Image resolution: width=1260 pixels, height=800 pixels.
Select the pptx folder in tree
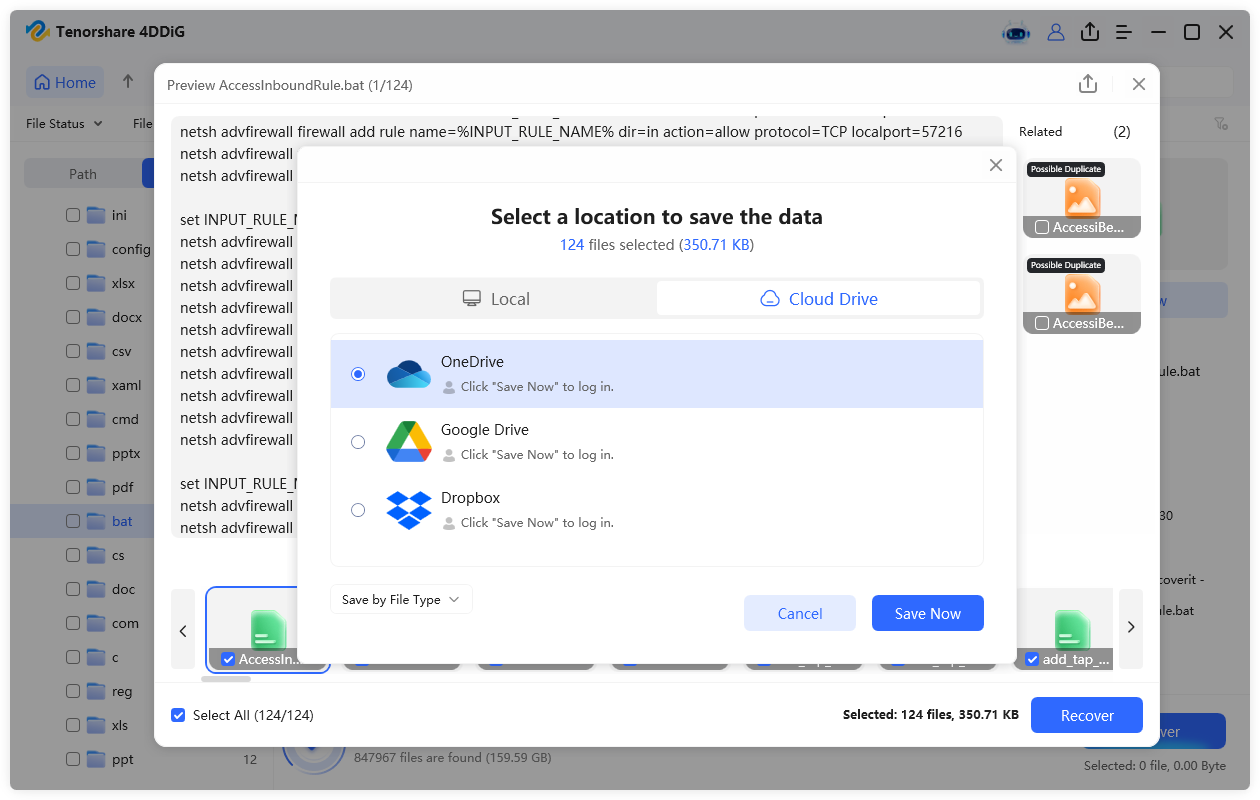(126, 453)
